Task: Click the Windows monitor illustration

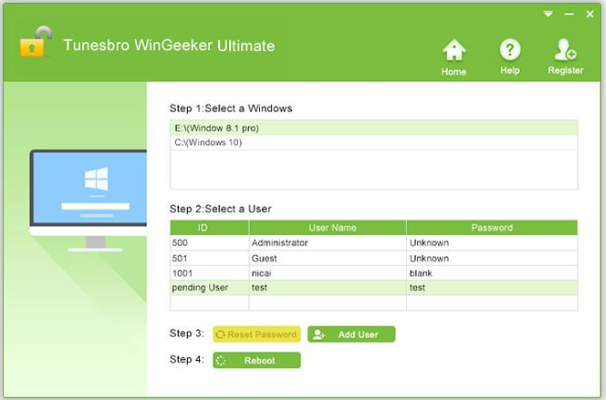Action: pyautogui.click(x=88, y=201)
